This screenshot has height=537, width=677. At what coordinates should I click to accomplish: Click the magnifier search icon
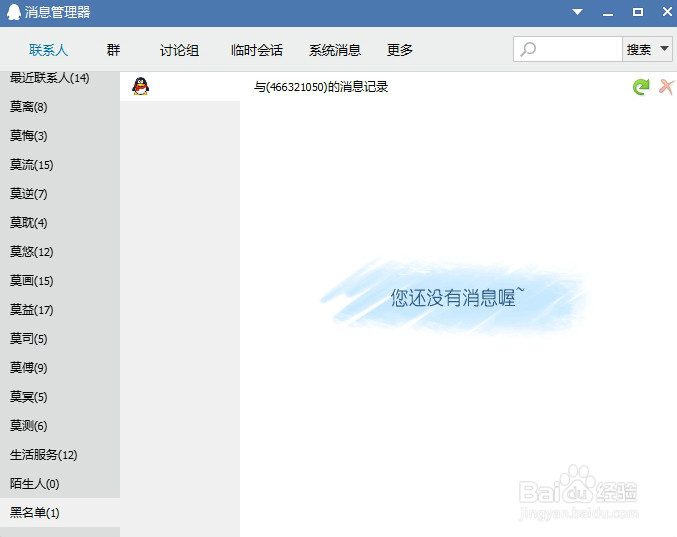pos(528,49)
